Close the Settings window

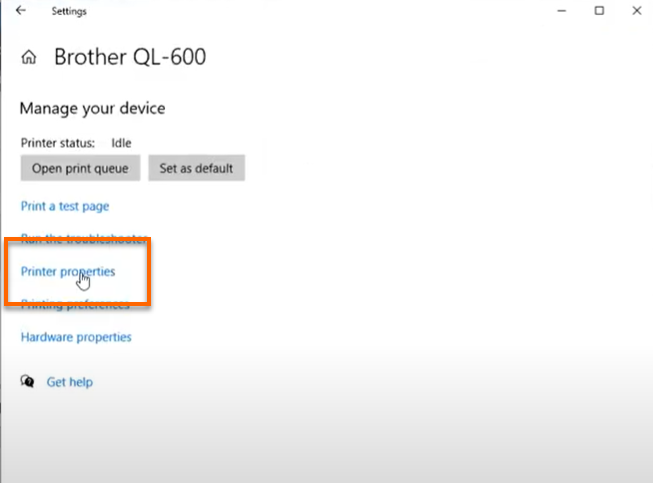(634, 11)
